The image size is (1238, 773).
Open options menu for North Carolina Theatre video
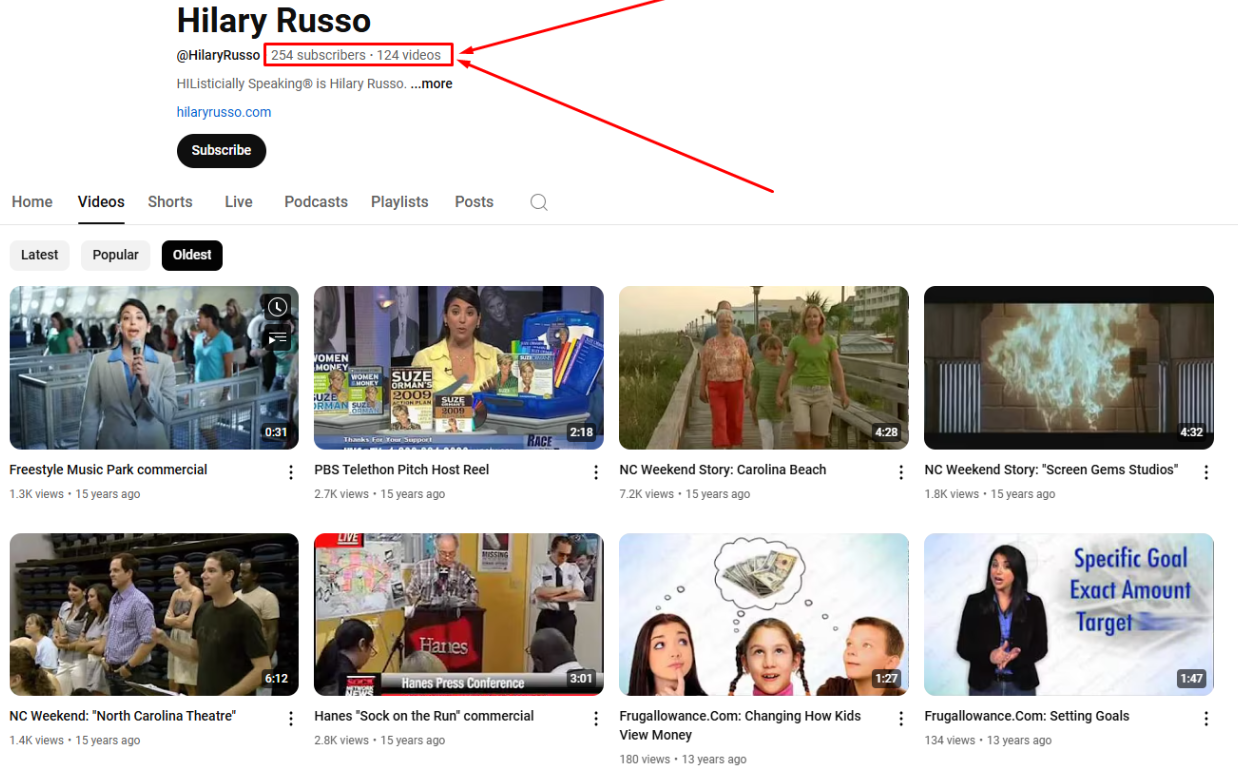[x=291, y=718]
